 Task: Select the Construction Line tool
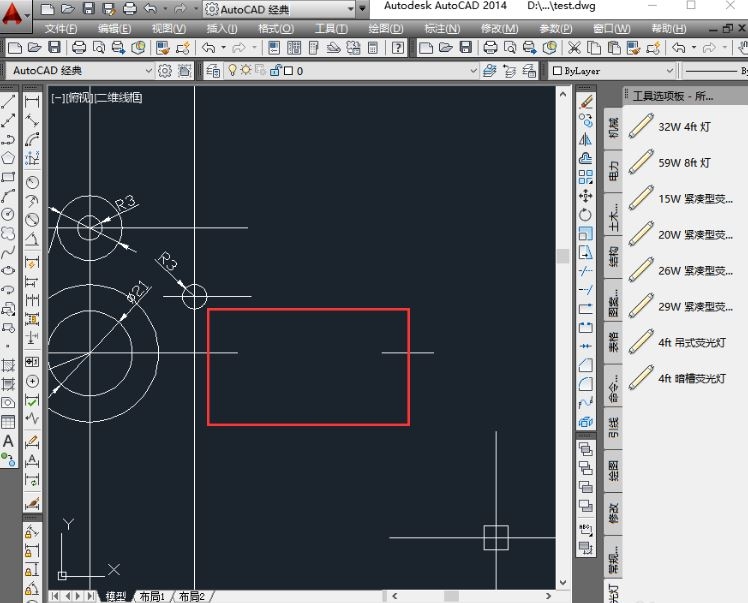coord(8,120)
